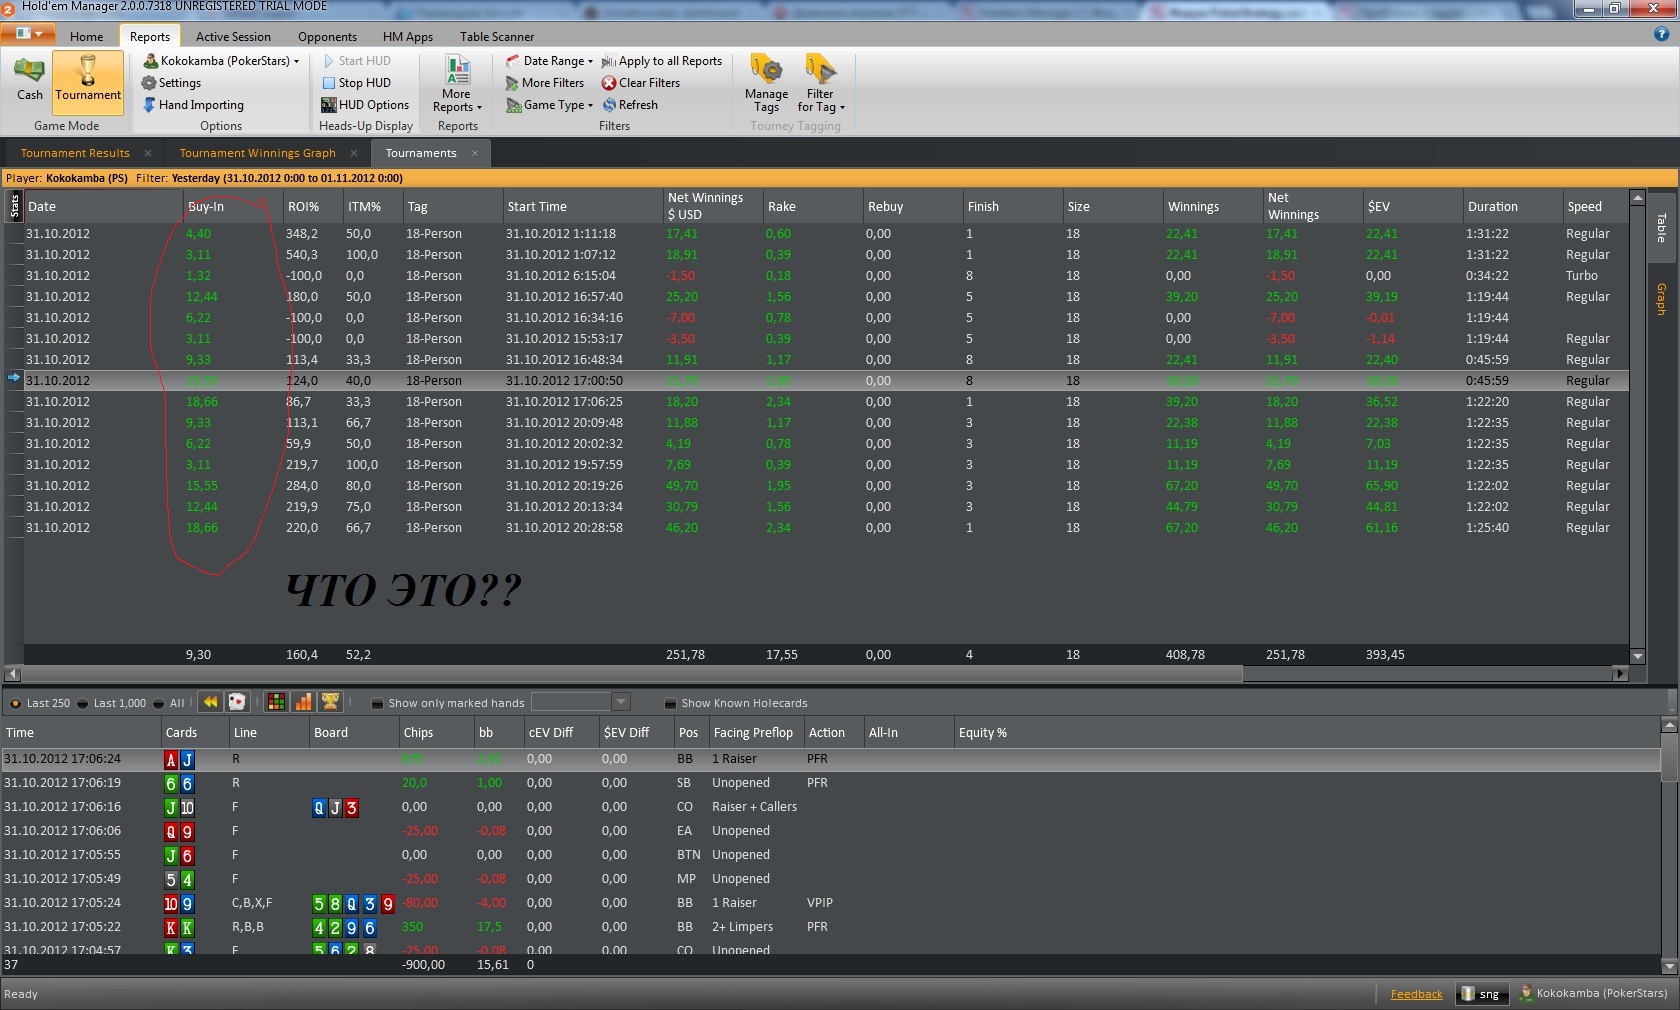Click the colored grid matrix icon
The image size is (1680, 1010).
click(x=277, y=702)
